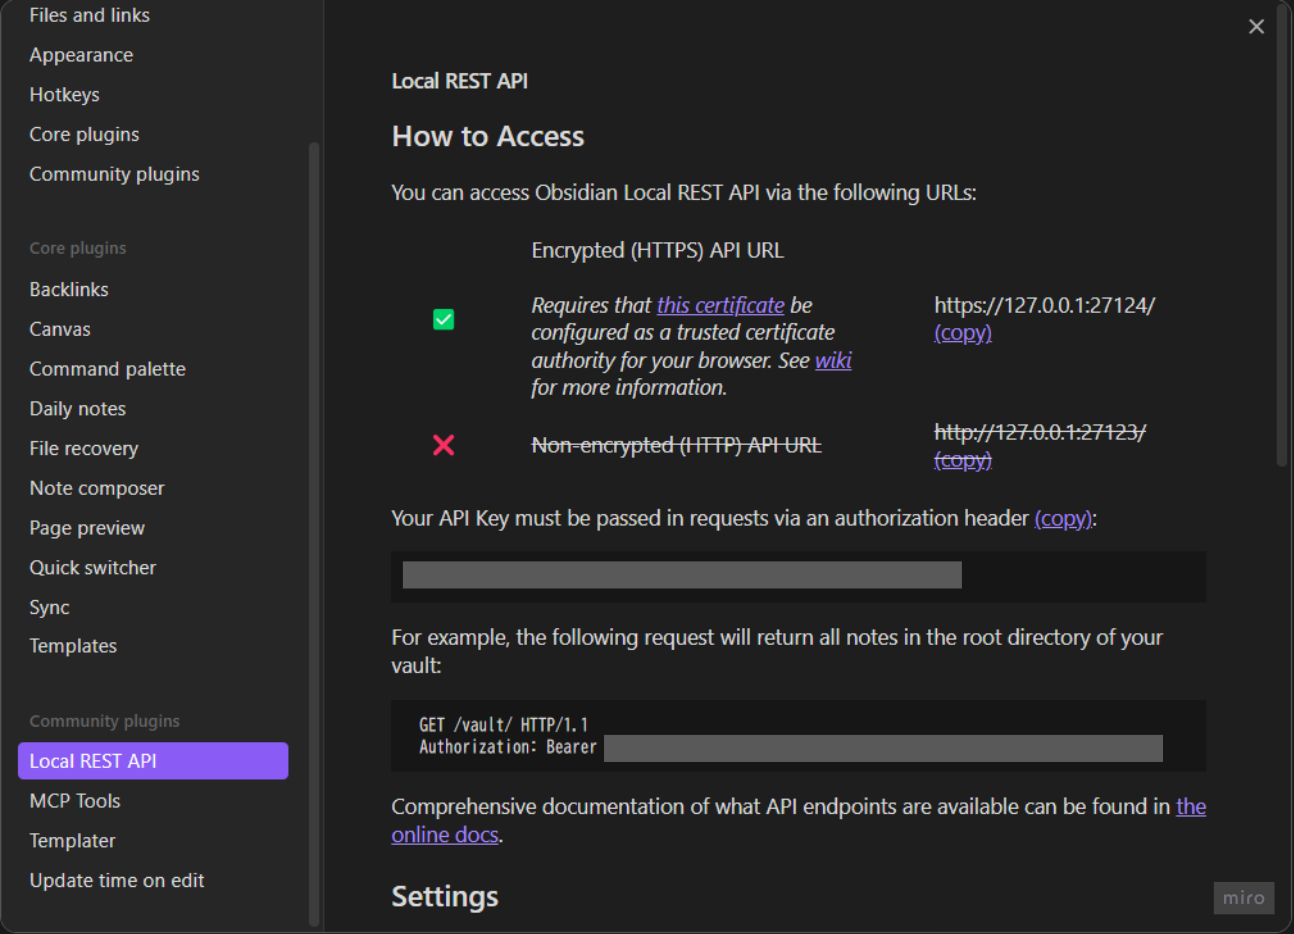The width and height of the screenshot is (1294, 934).
Task: Click the sidebar scrollbar
Action: (314, 535)
